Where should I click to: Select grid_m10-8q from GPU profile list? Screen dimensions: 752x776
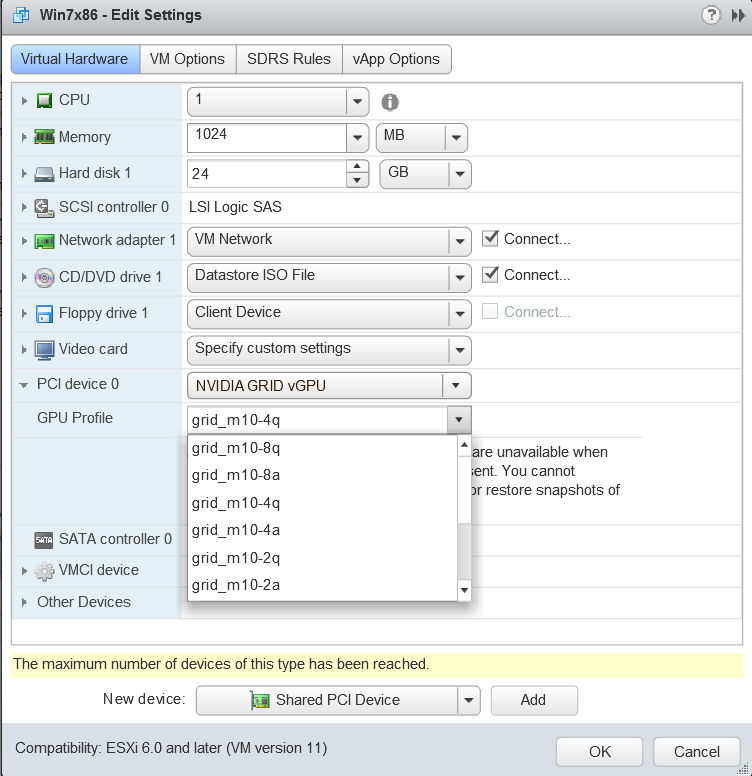[x=236, y=448]
